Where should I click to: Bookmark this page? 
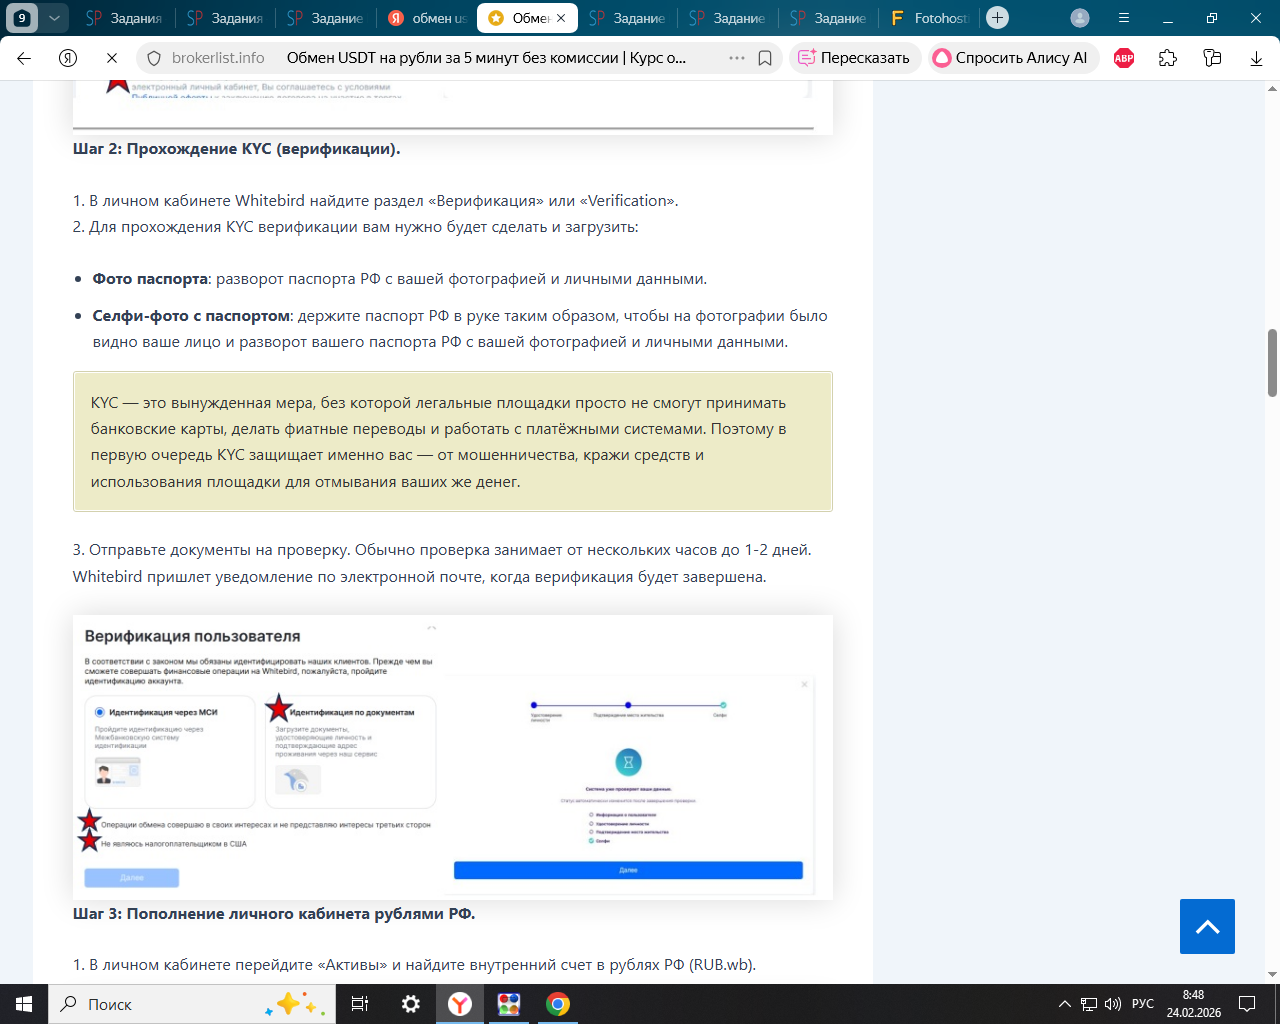pos(765,58)
